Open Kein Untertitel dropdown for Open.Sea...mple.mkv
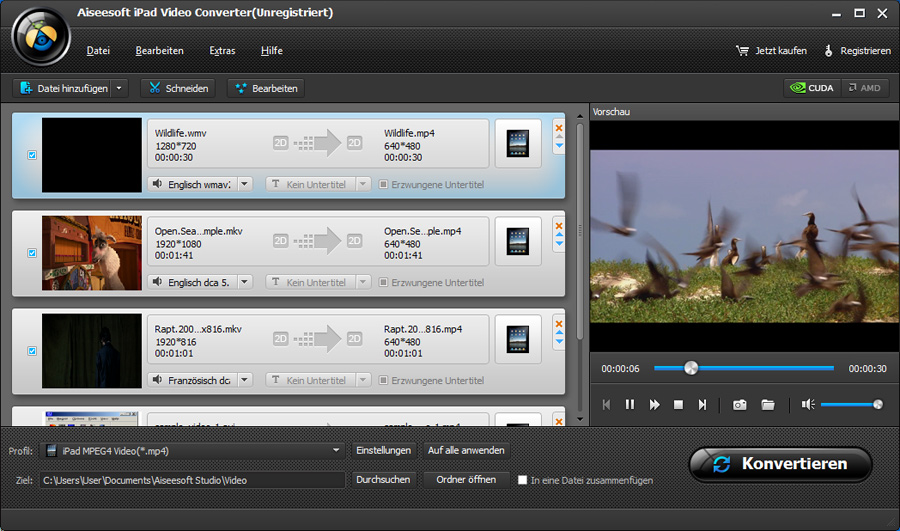Screen dimensions: 900x531 coord(363,282)
